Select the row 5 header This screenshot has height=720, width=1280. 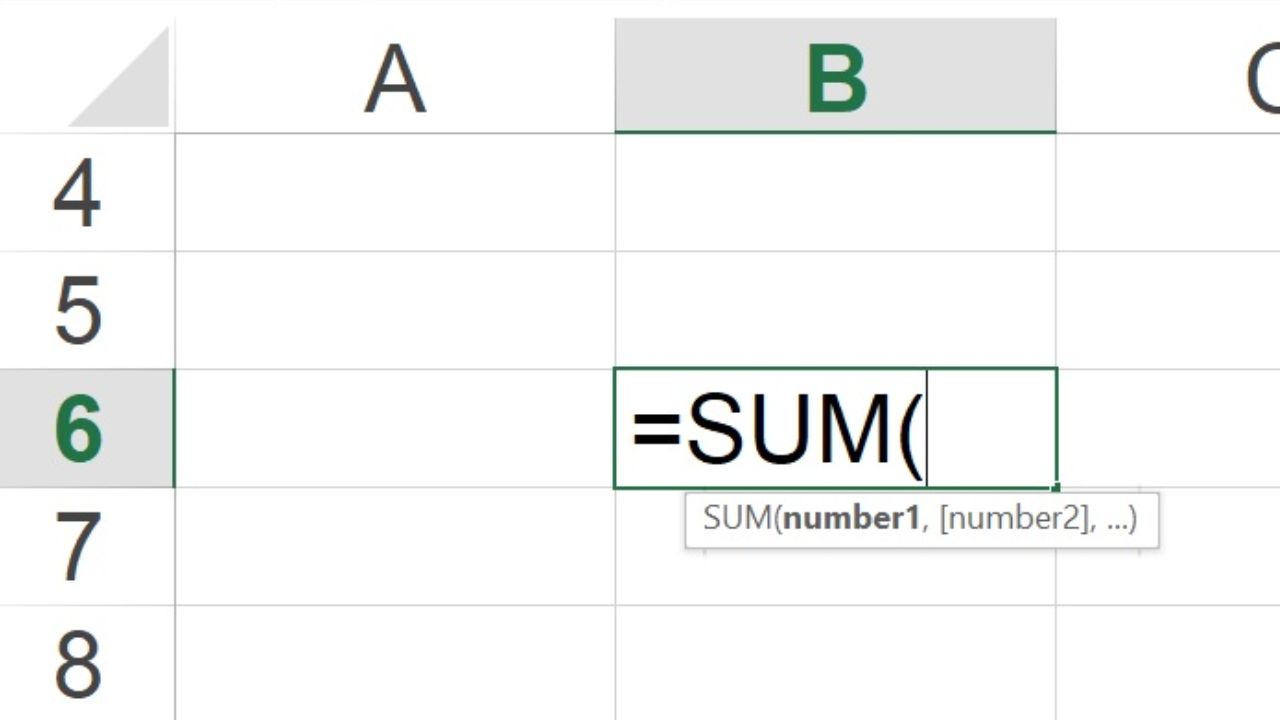point(78,310)
